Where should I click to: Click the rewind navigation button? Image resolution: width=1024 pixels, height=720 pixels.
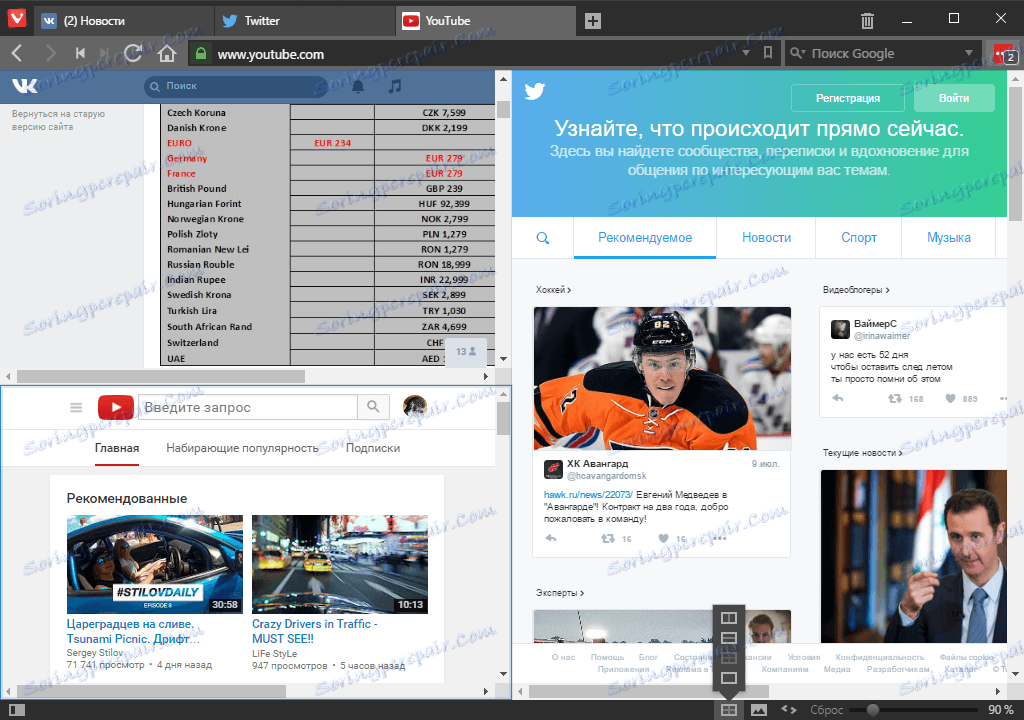[x=80, y=54]
